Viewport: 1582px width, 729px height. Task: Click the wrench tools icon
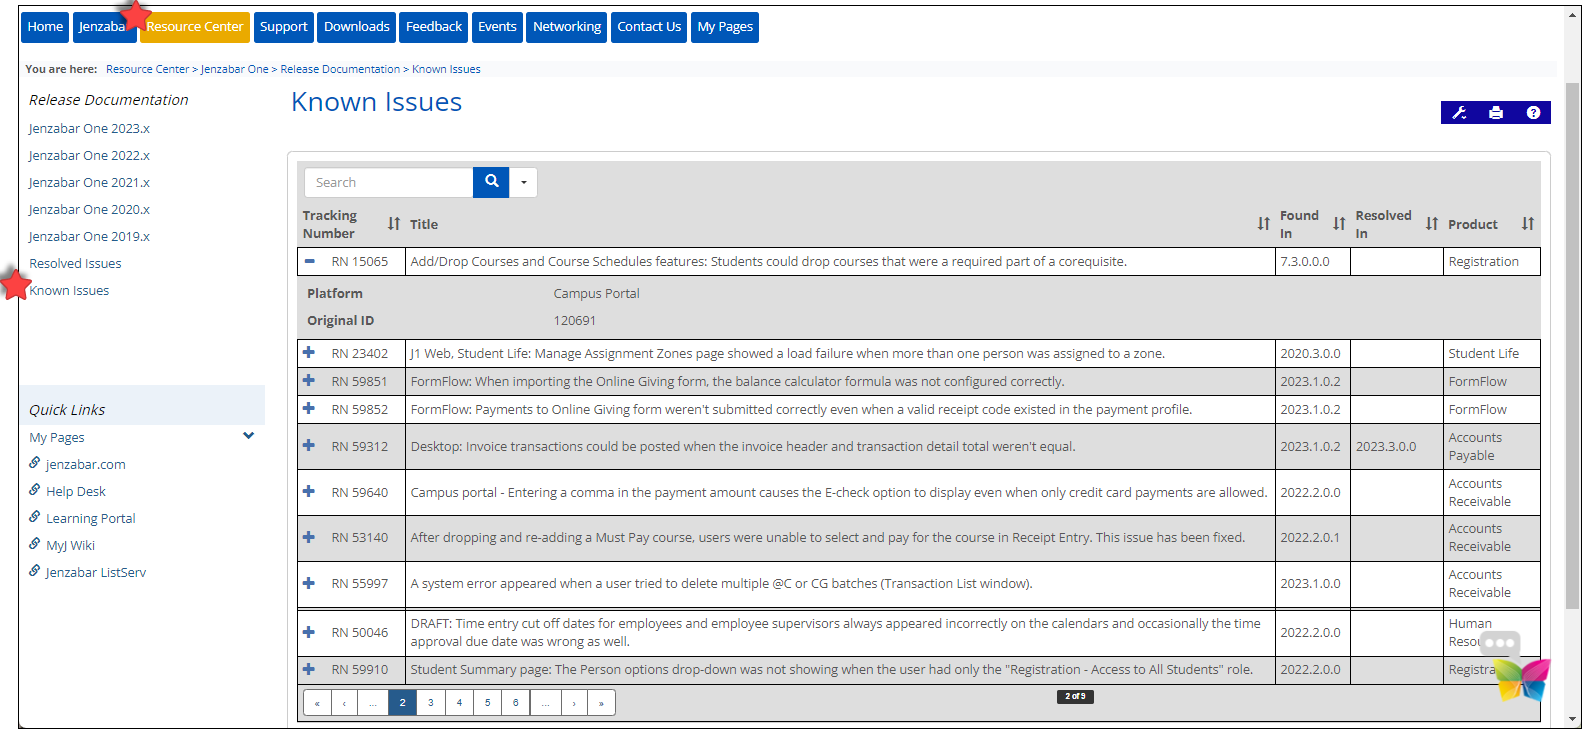tap(1459, 113)
